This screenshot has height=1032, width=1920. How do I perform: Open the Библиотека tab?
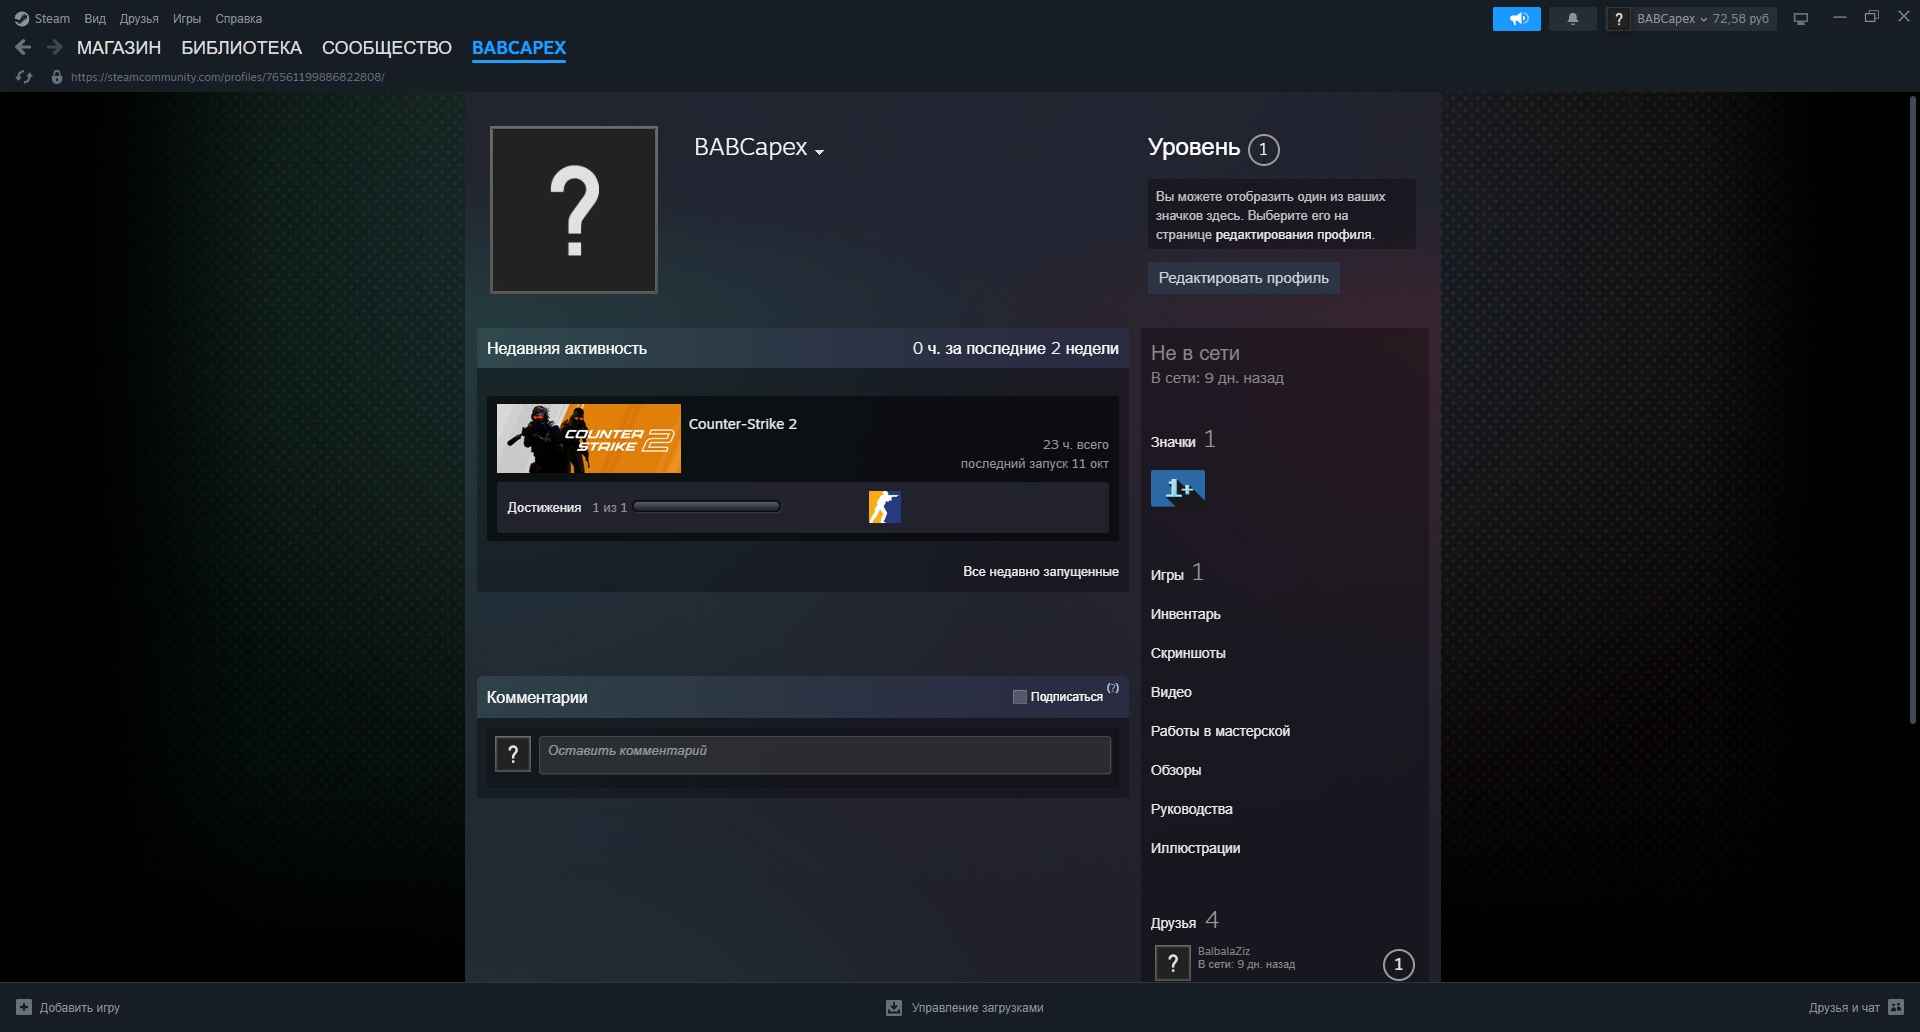(x=241, y=47)
